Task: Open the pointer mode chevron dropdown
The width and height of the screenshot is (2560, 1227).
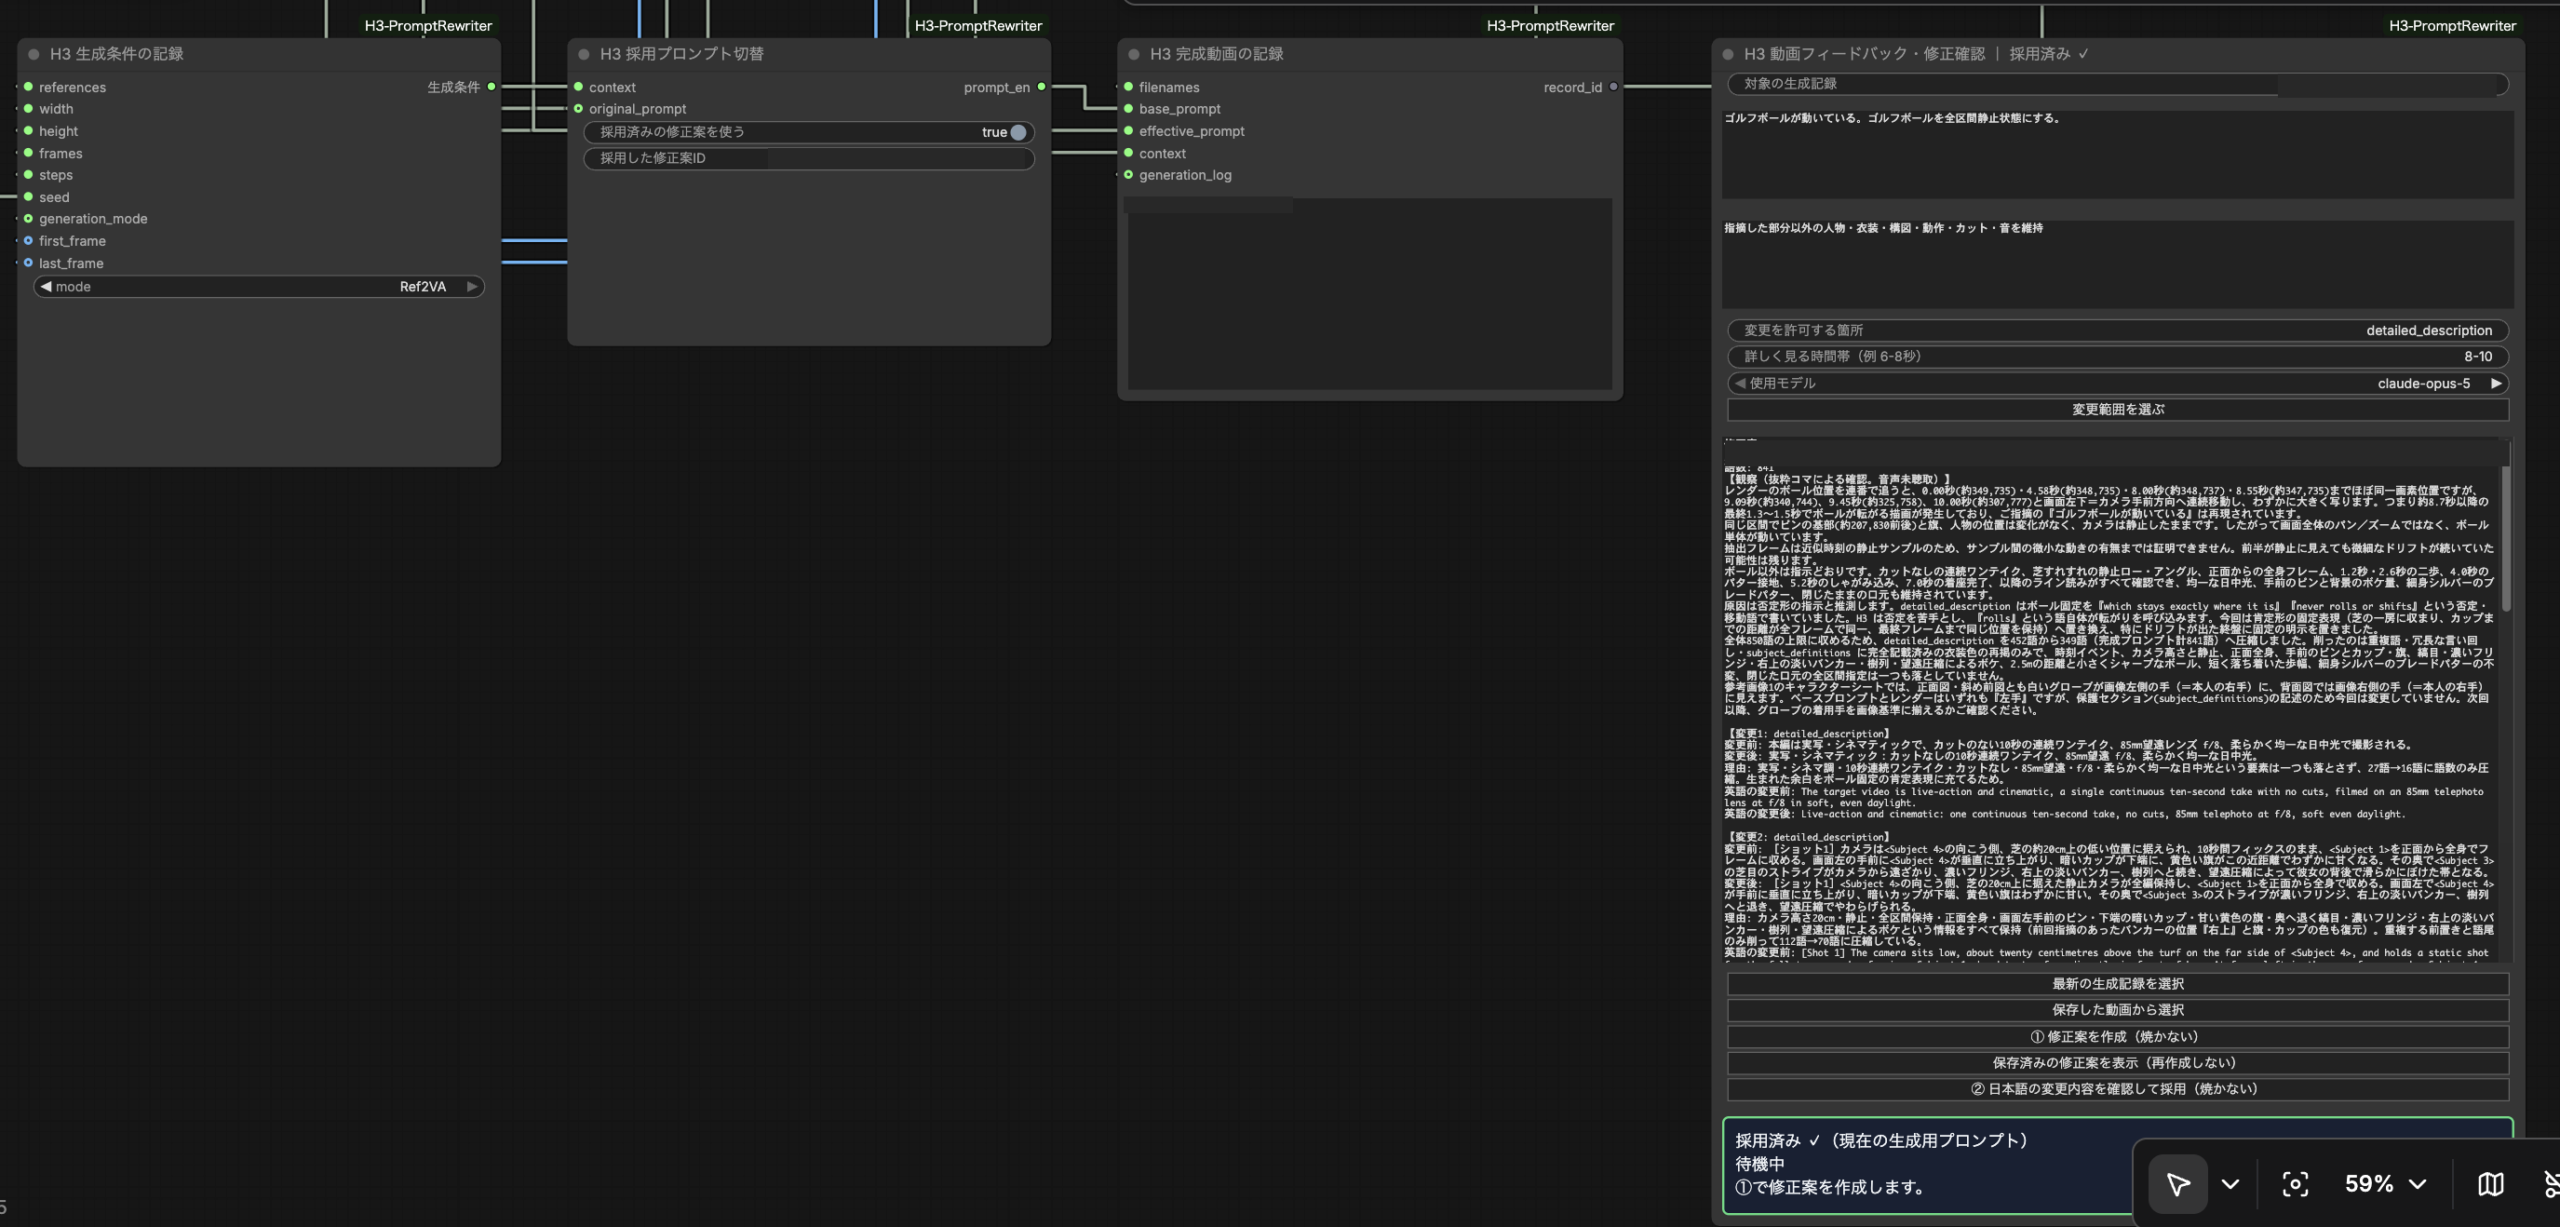Action: coord(2230,1184)
